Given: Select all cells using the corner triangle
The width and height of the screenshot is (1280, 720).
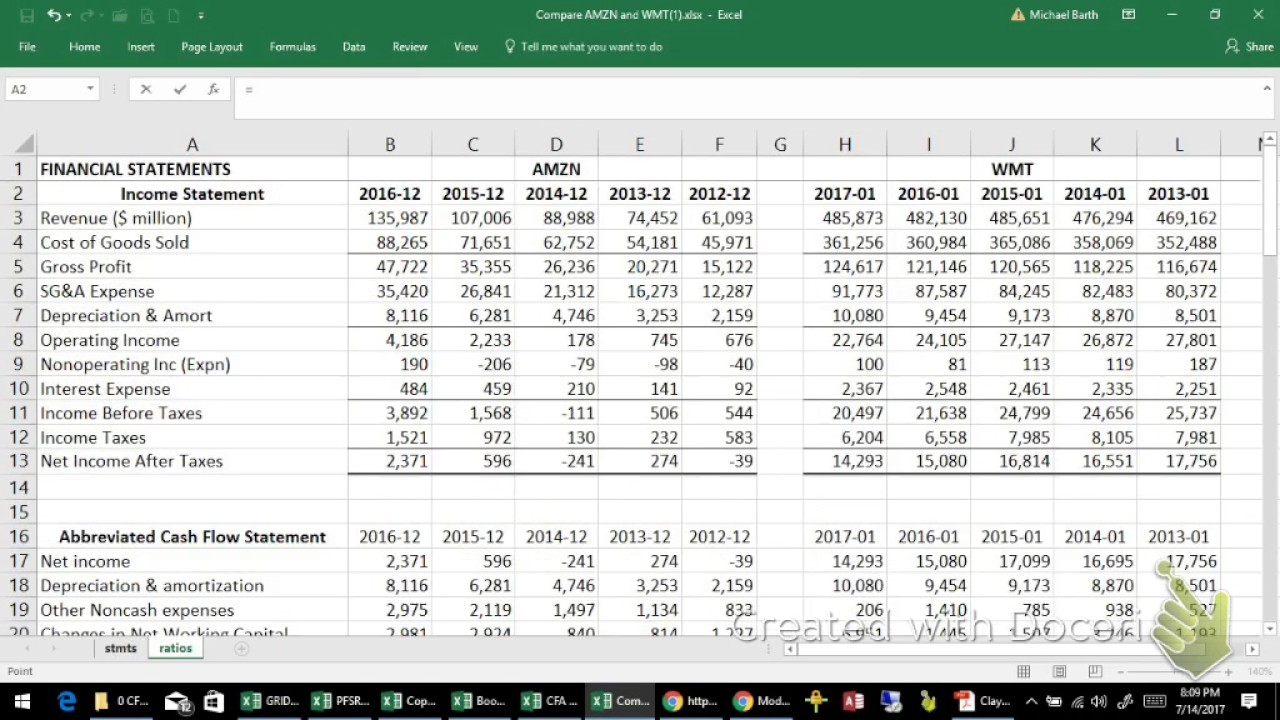Looking at the screenshot, I should pyautogui.click(x=24, y=145).
